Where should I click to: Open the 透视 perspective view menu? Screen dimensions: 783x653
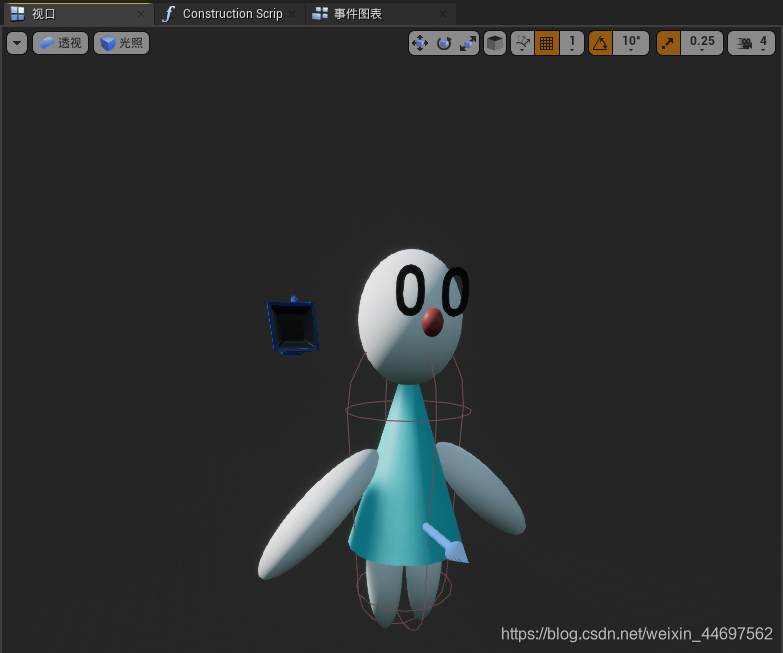[60, 43]
